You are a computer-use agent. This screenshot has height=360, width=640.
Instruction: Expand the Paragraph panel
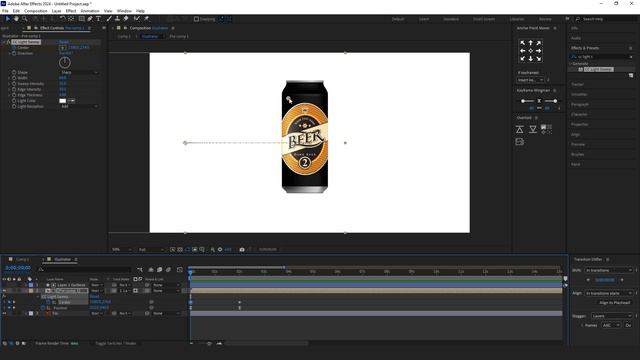click(x=580, y=104)
